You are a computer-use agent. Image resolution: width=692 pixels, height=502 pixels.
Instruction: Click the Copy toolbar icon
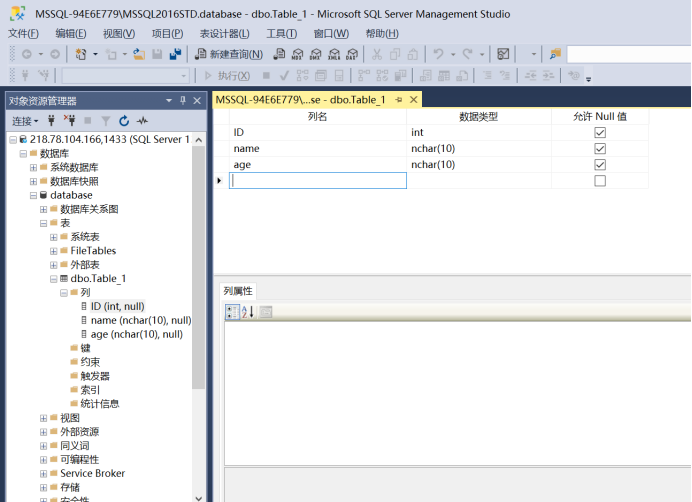[395, 54]
